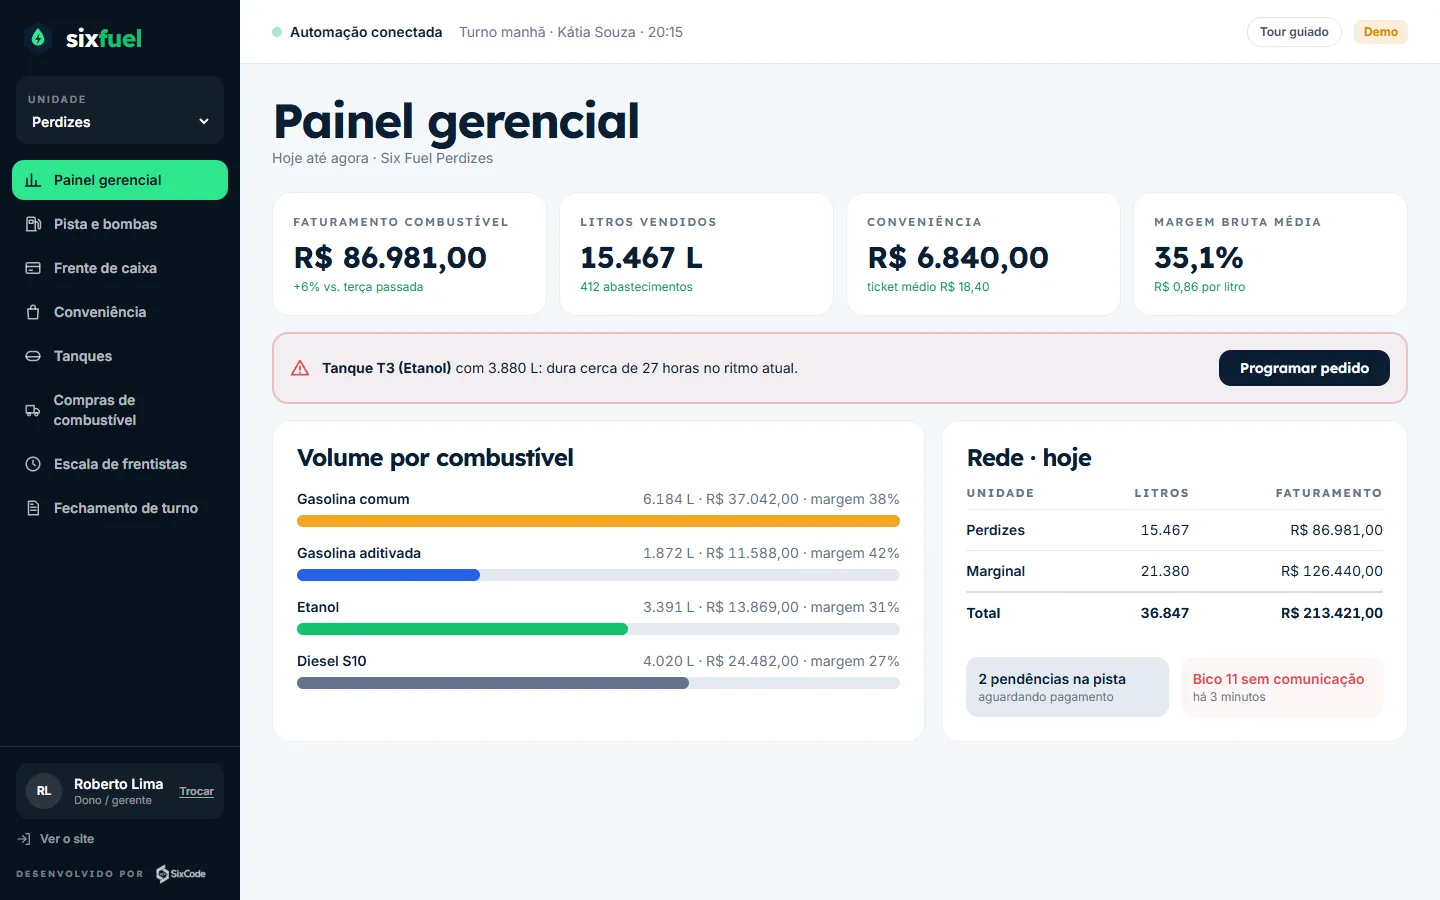The height and width of the screenshot is (900, 1440).
Task: Click the Painel gerencial bar chart icon
Action: (x=33, y=180)
